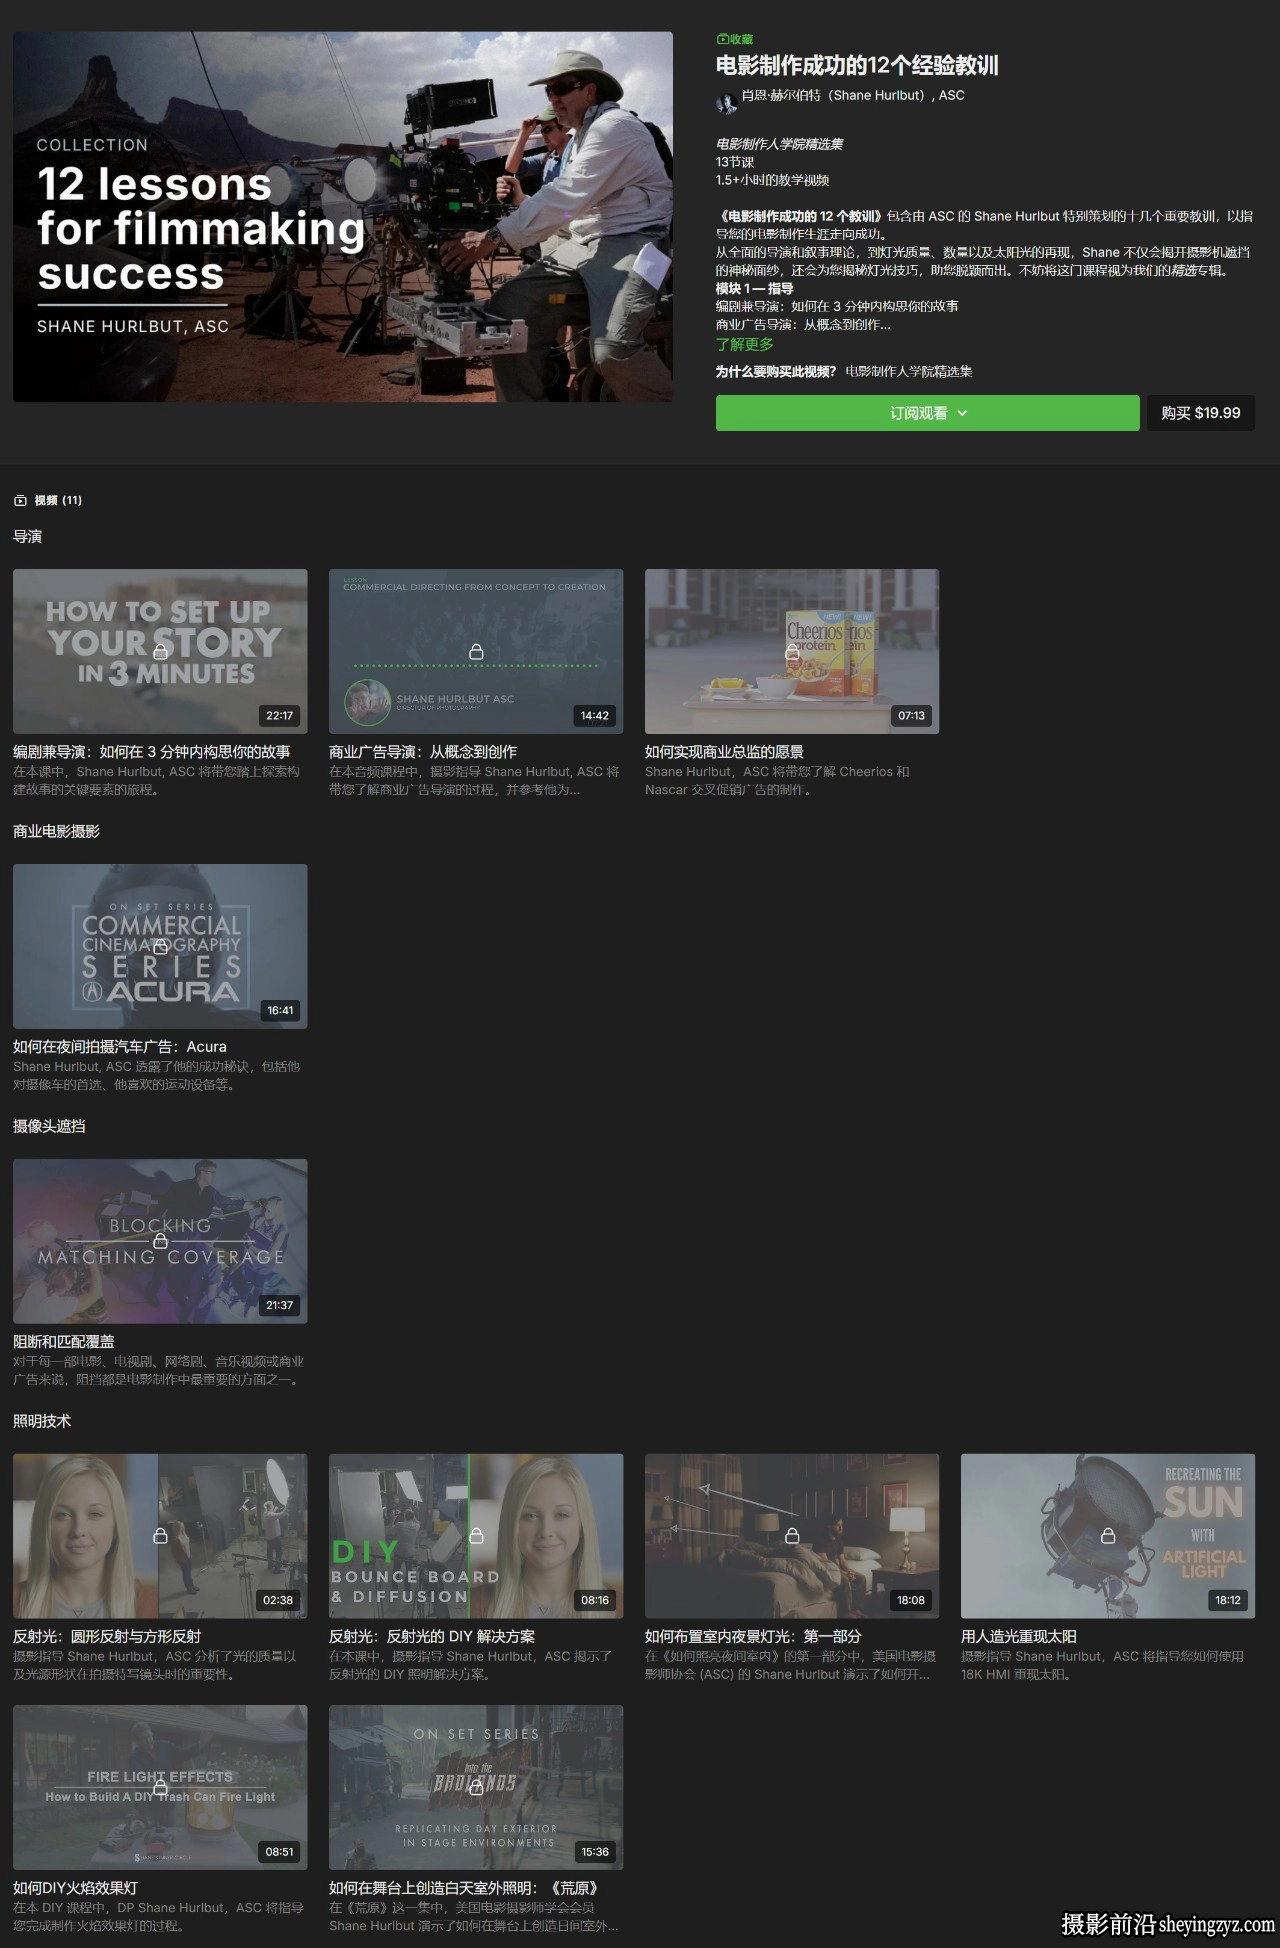Click the 1.5+小时的教学视频 duration text
1280x1948 pixels.
772,180
